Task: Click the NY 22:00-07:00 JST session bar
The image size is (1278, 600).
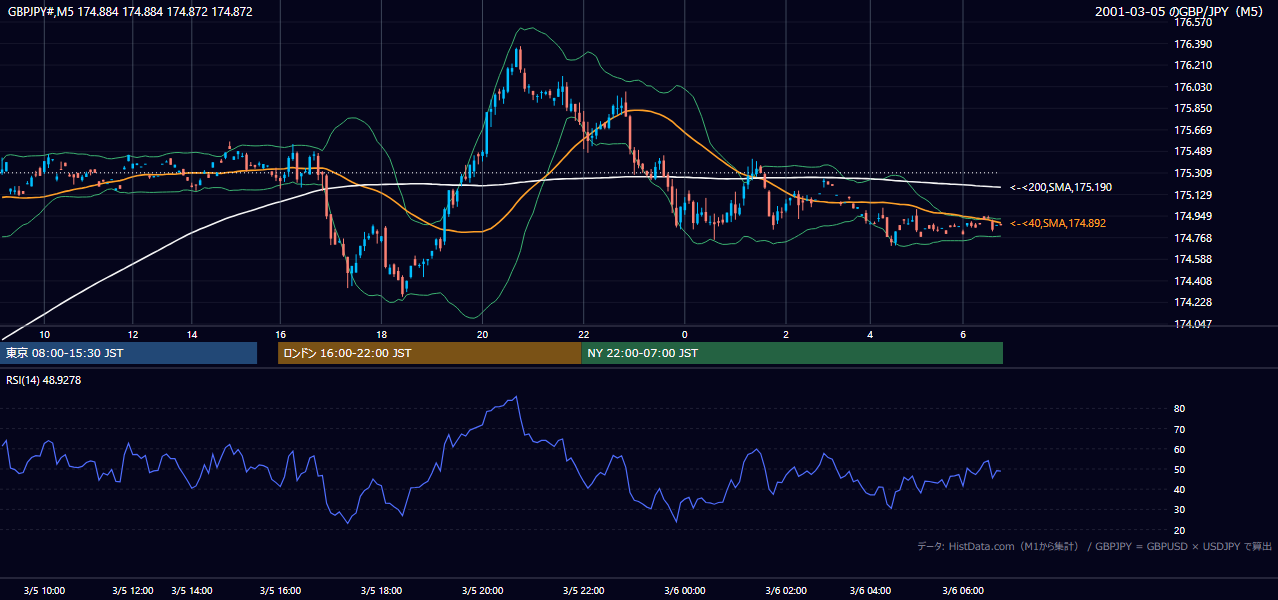Action: click(x=792, y=353)
